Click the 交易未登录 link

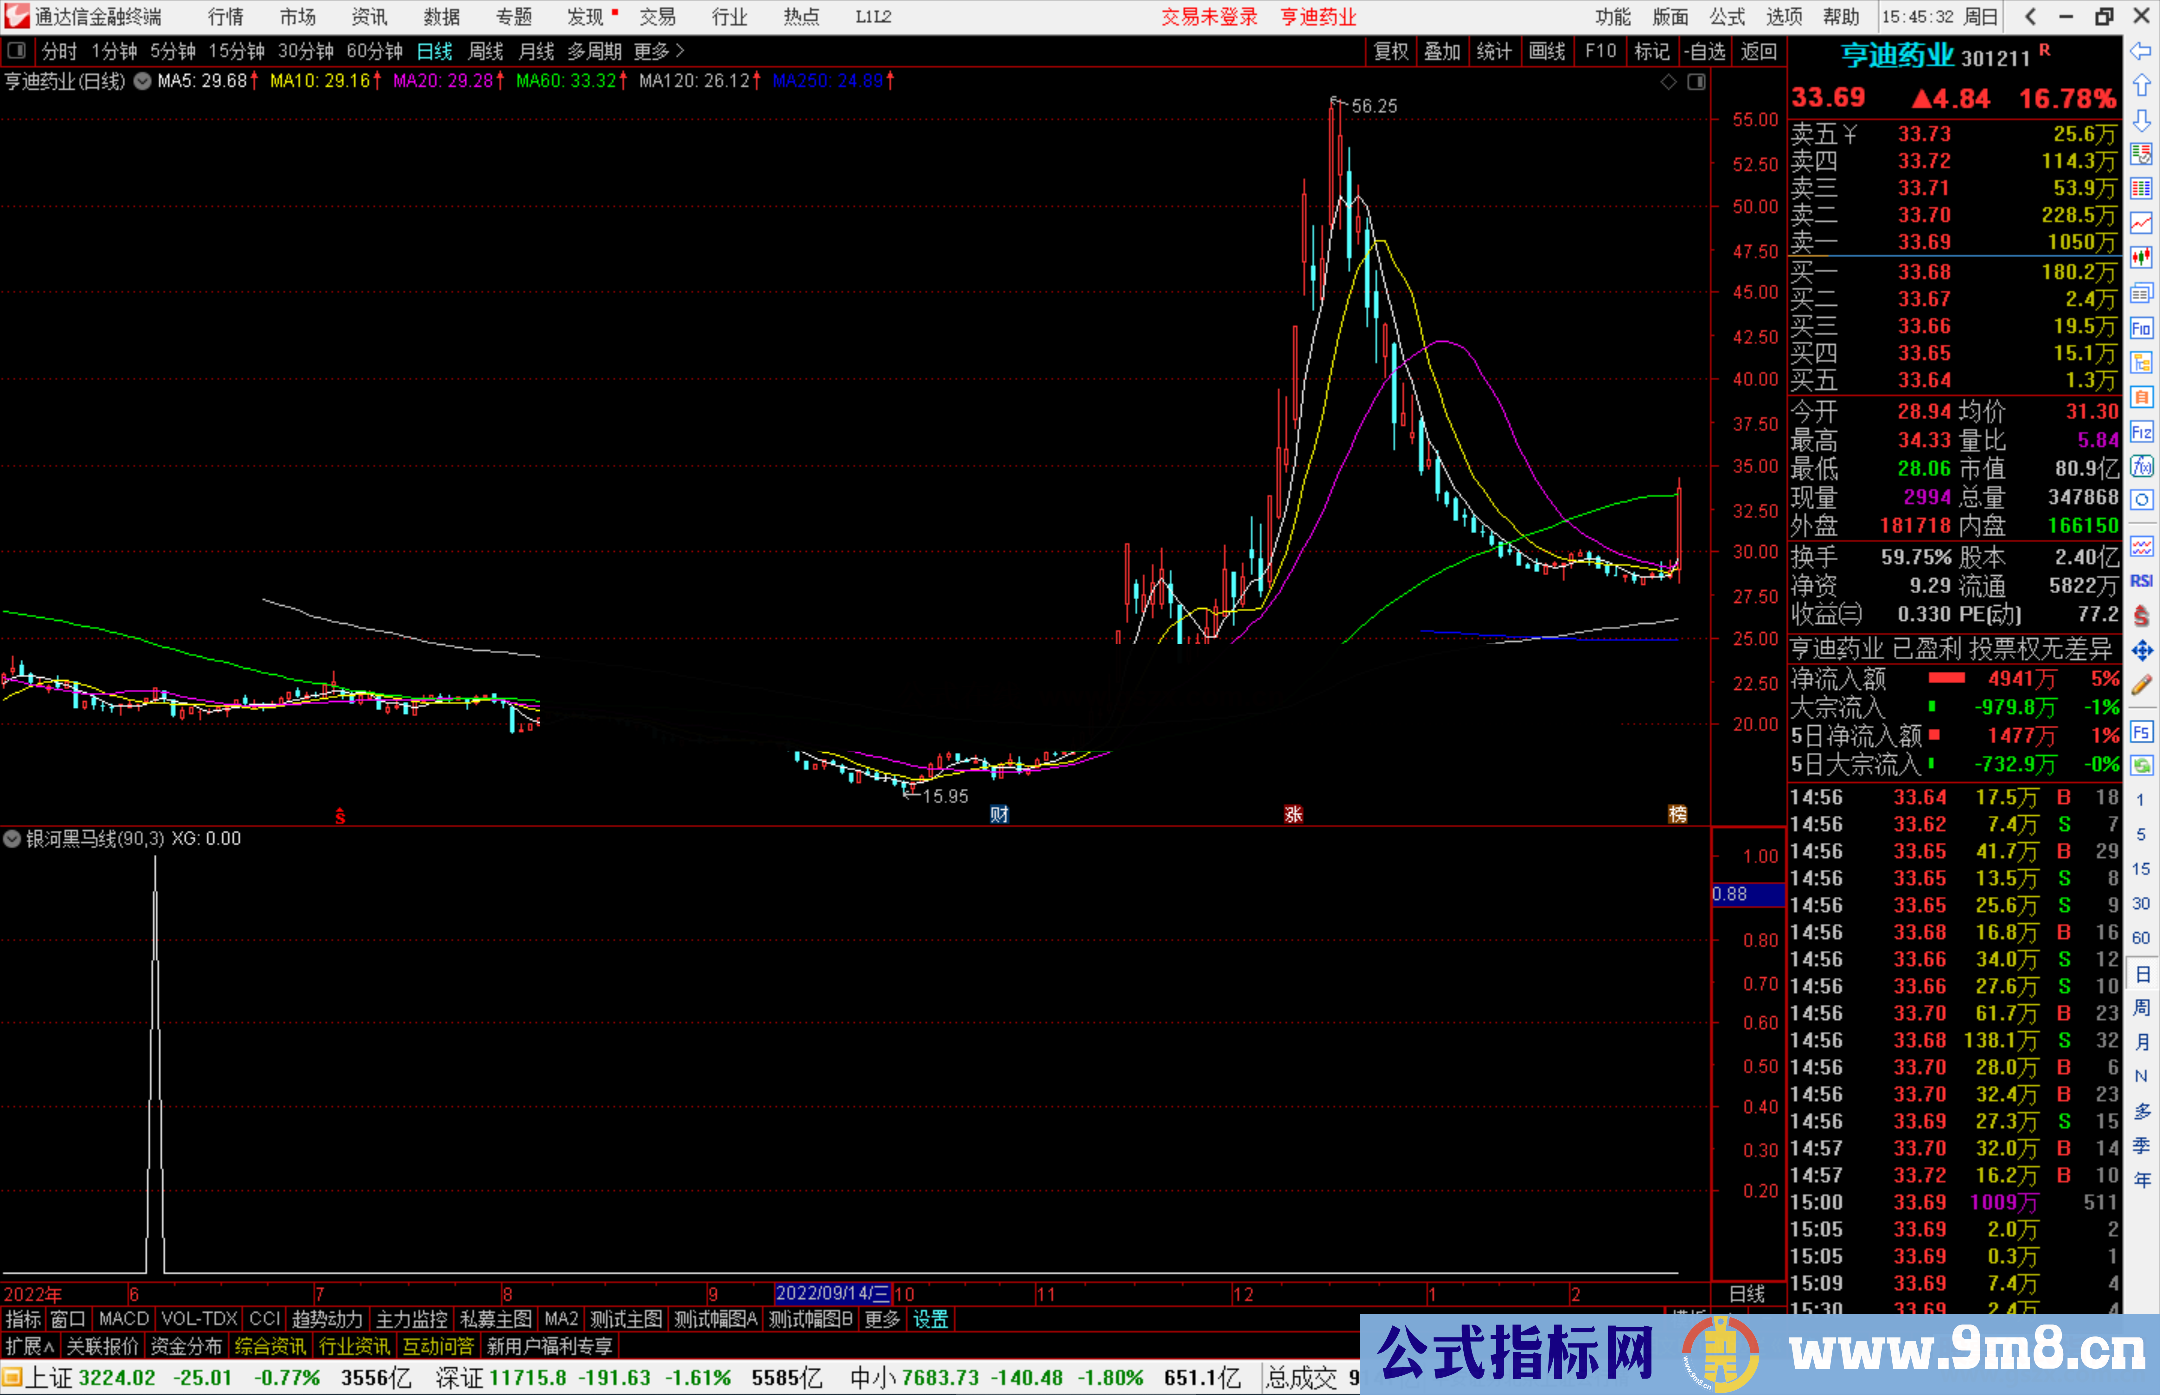tap(1209, 17)
